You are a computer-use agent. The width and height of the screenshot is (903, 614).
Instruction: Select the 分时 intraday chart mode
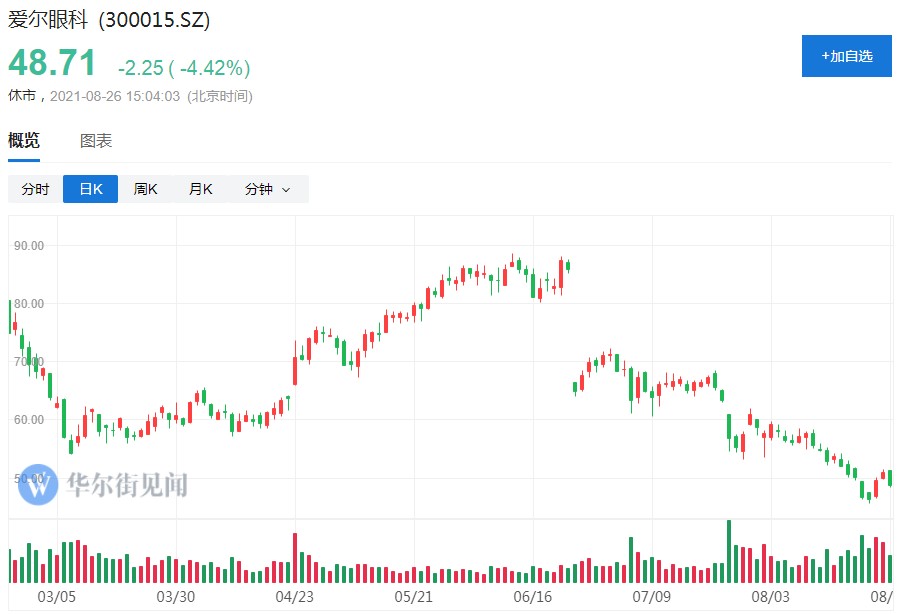(x=35, y=189)
